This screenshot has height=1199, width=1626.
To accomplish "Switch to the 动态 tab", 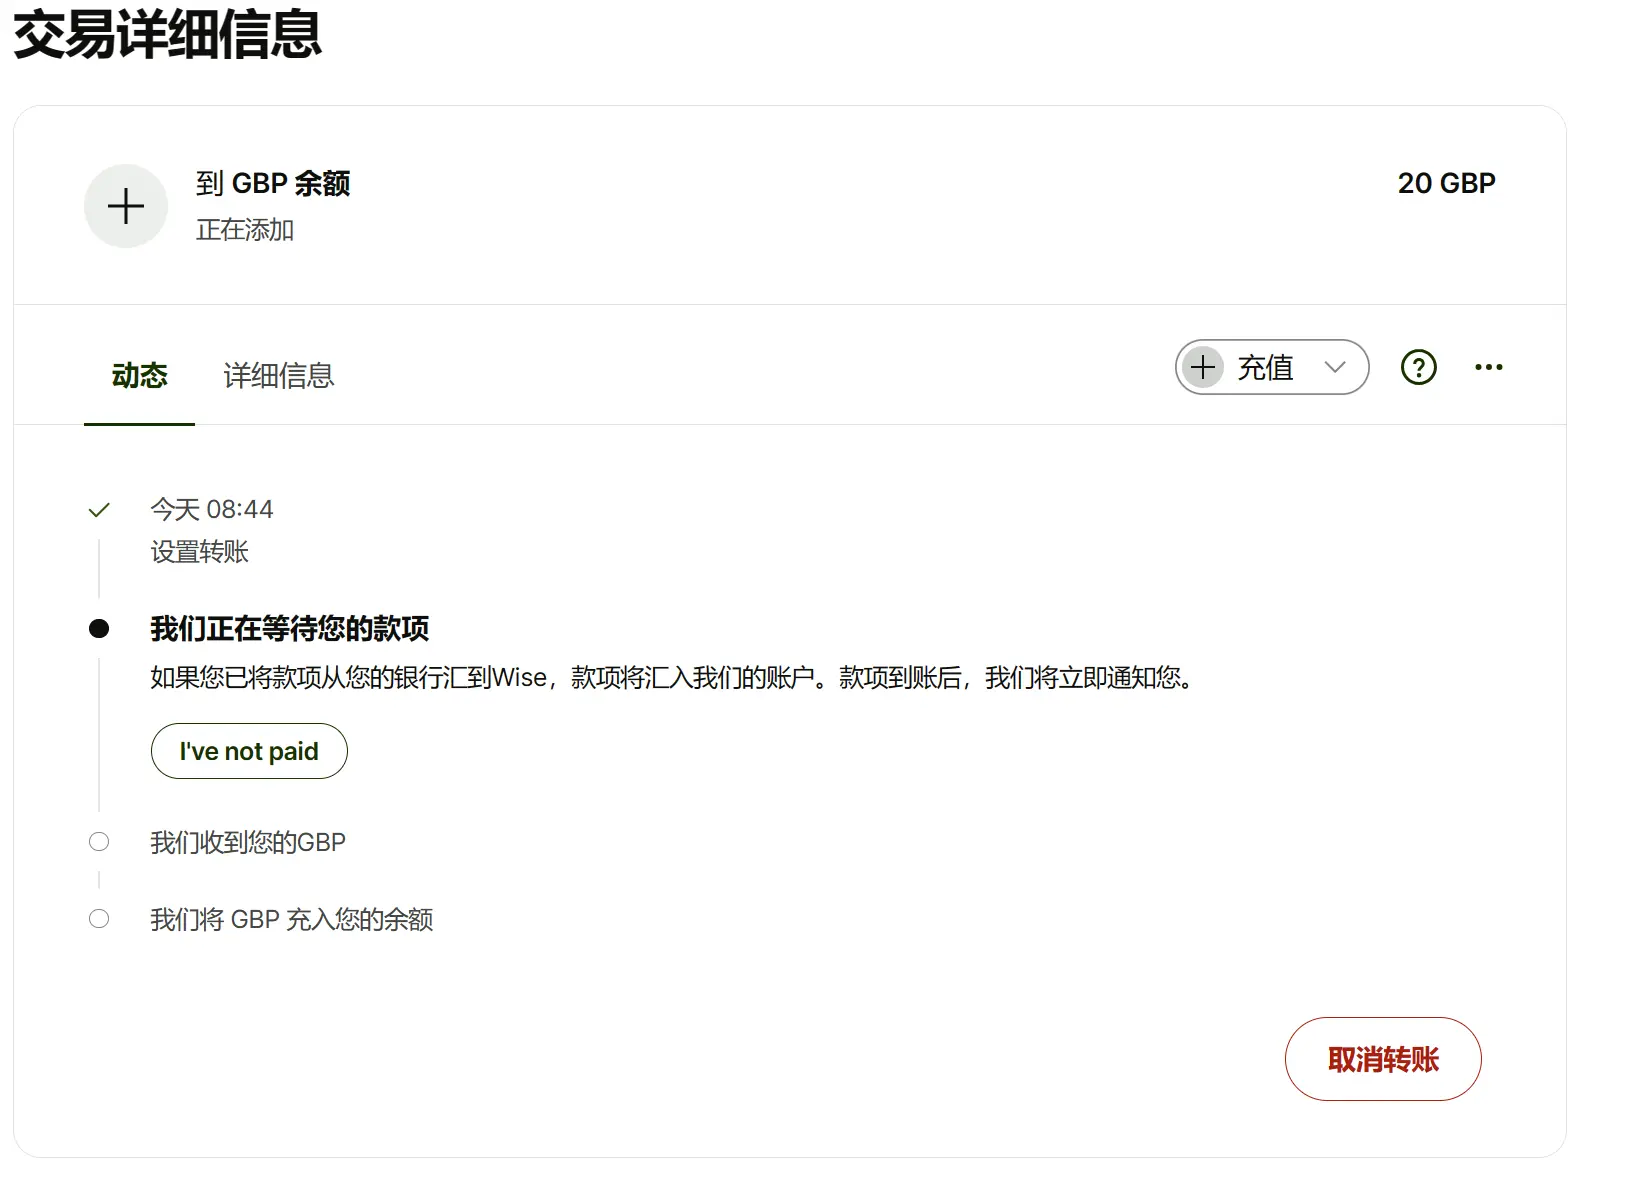I will pos(139,376).
